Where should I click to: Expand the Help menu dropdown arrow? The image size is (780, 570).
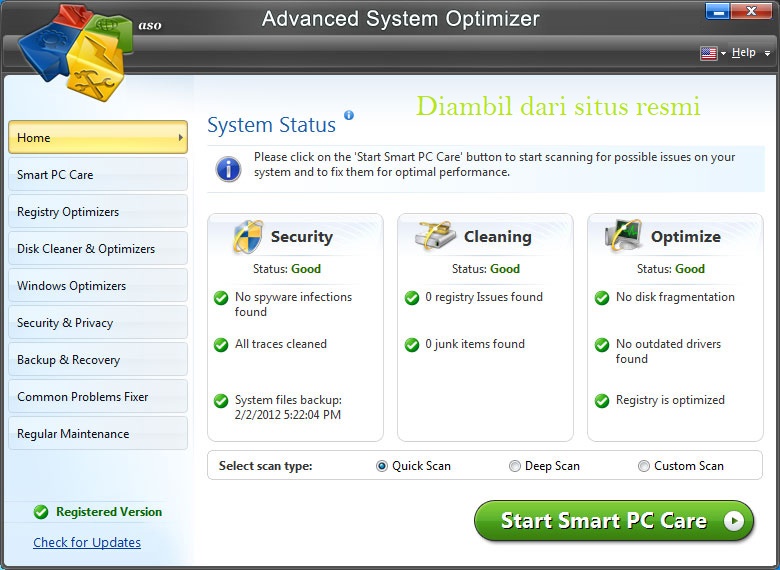(x=768, y=53)
